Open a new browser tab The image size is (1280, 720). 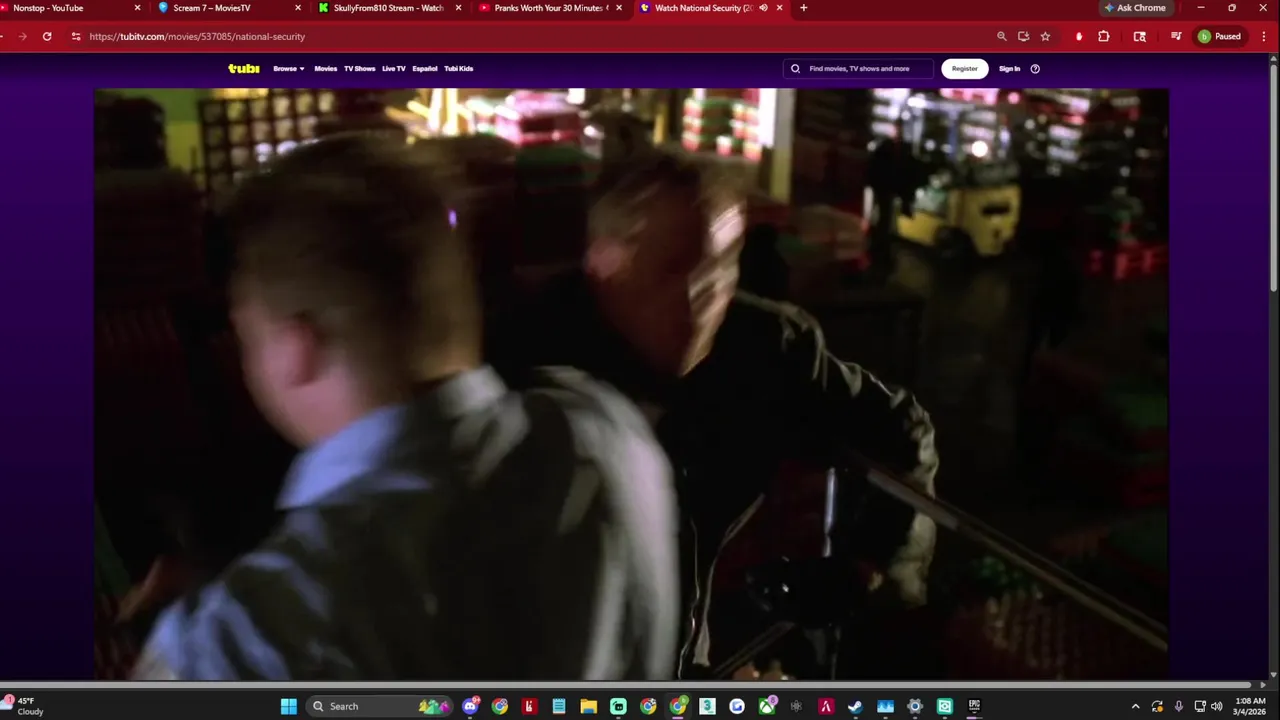click(x=803, y=8)
